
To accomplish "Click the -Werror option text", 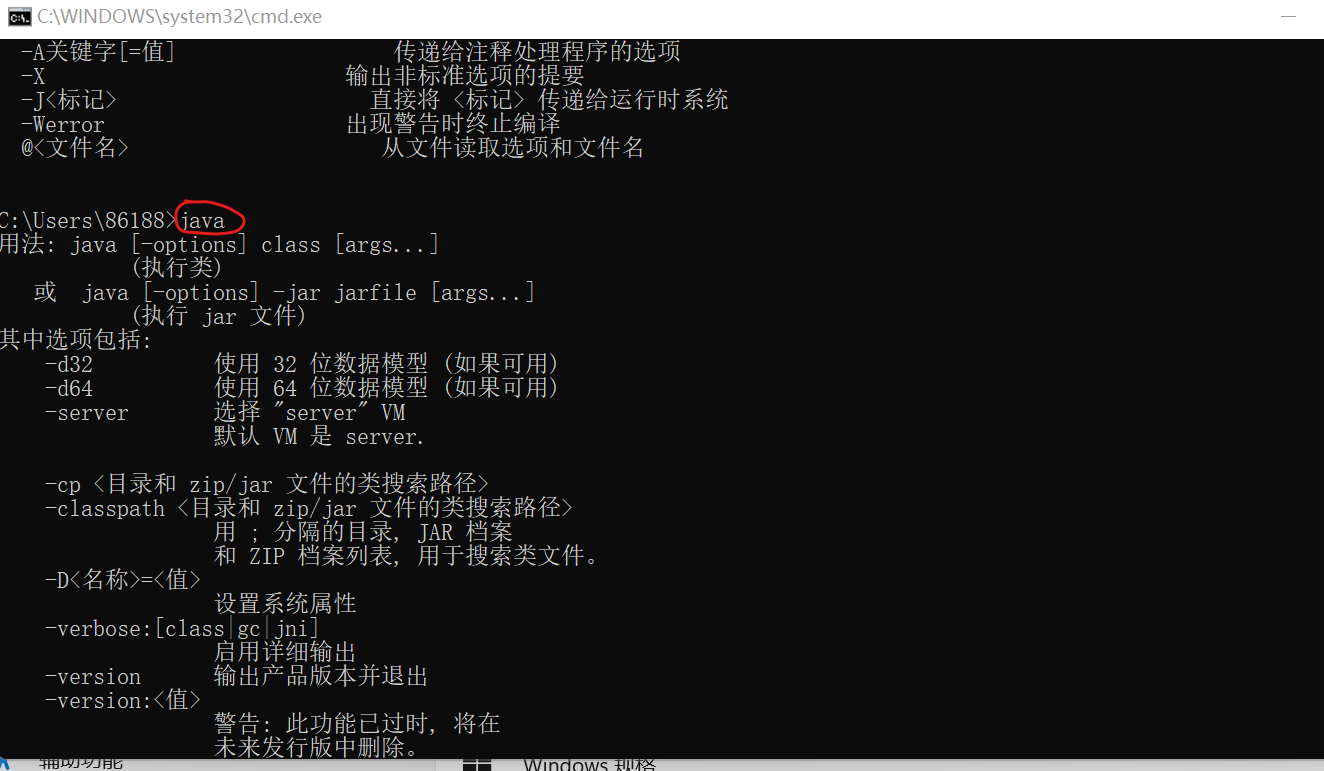I will click(62, 125).
